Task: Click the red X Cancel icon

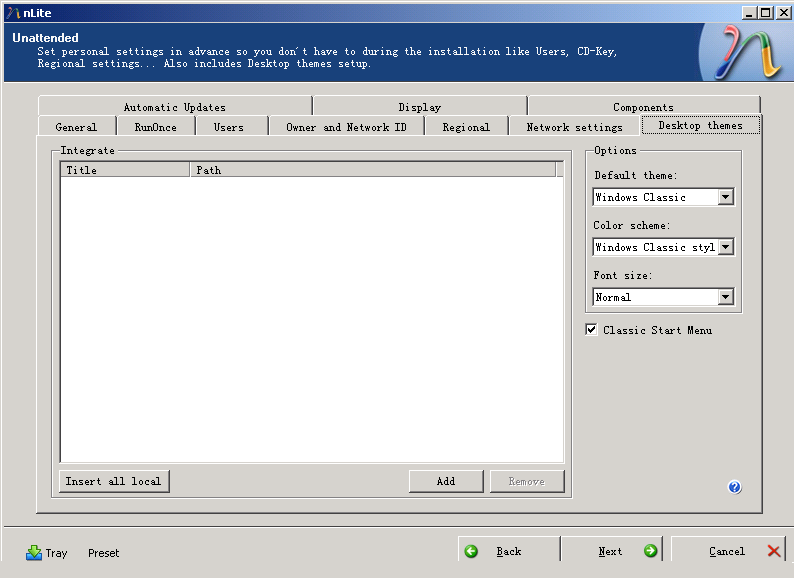Action: click(x=774, y=551)
